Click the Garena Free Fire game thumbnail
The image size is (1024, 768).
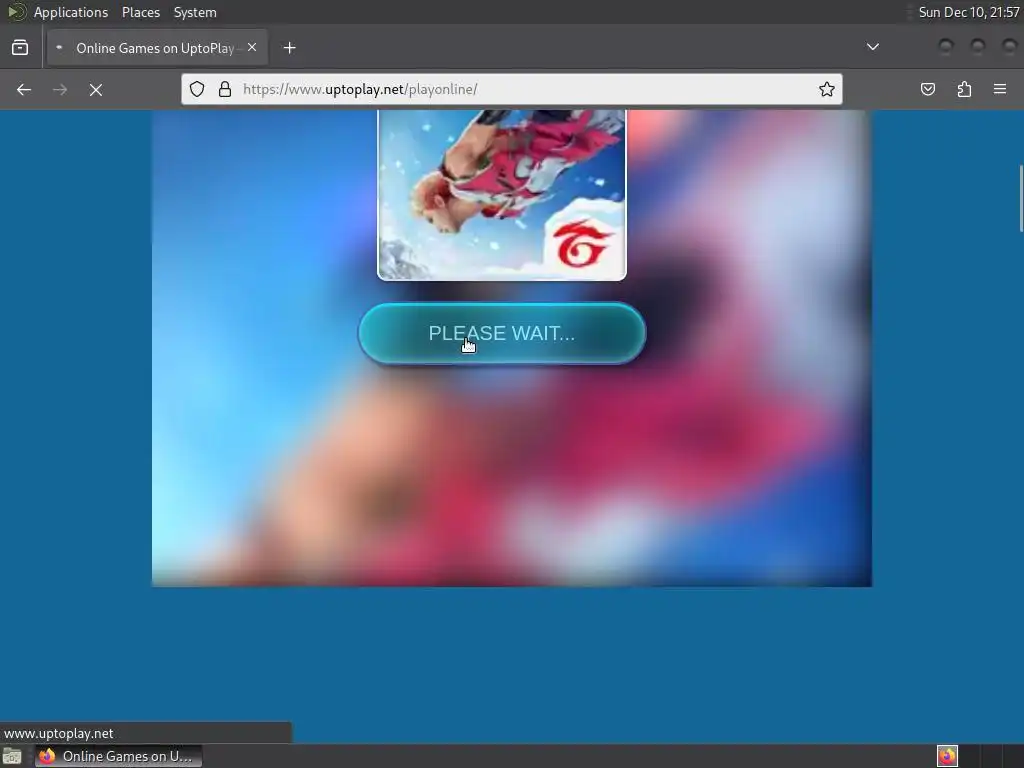coord(502,195)
